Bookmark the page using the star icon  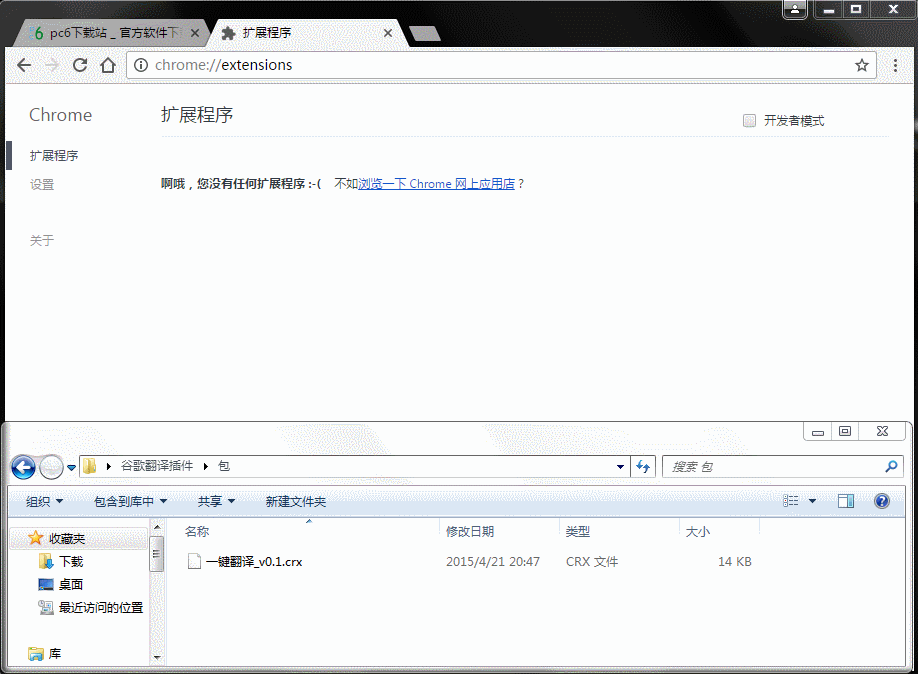(862, 64)
